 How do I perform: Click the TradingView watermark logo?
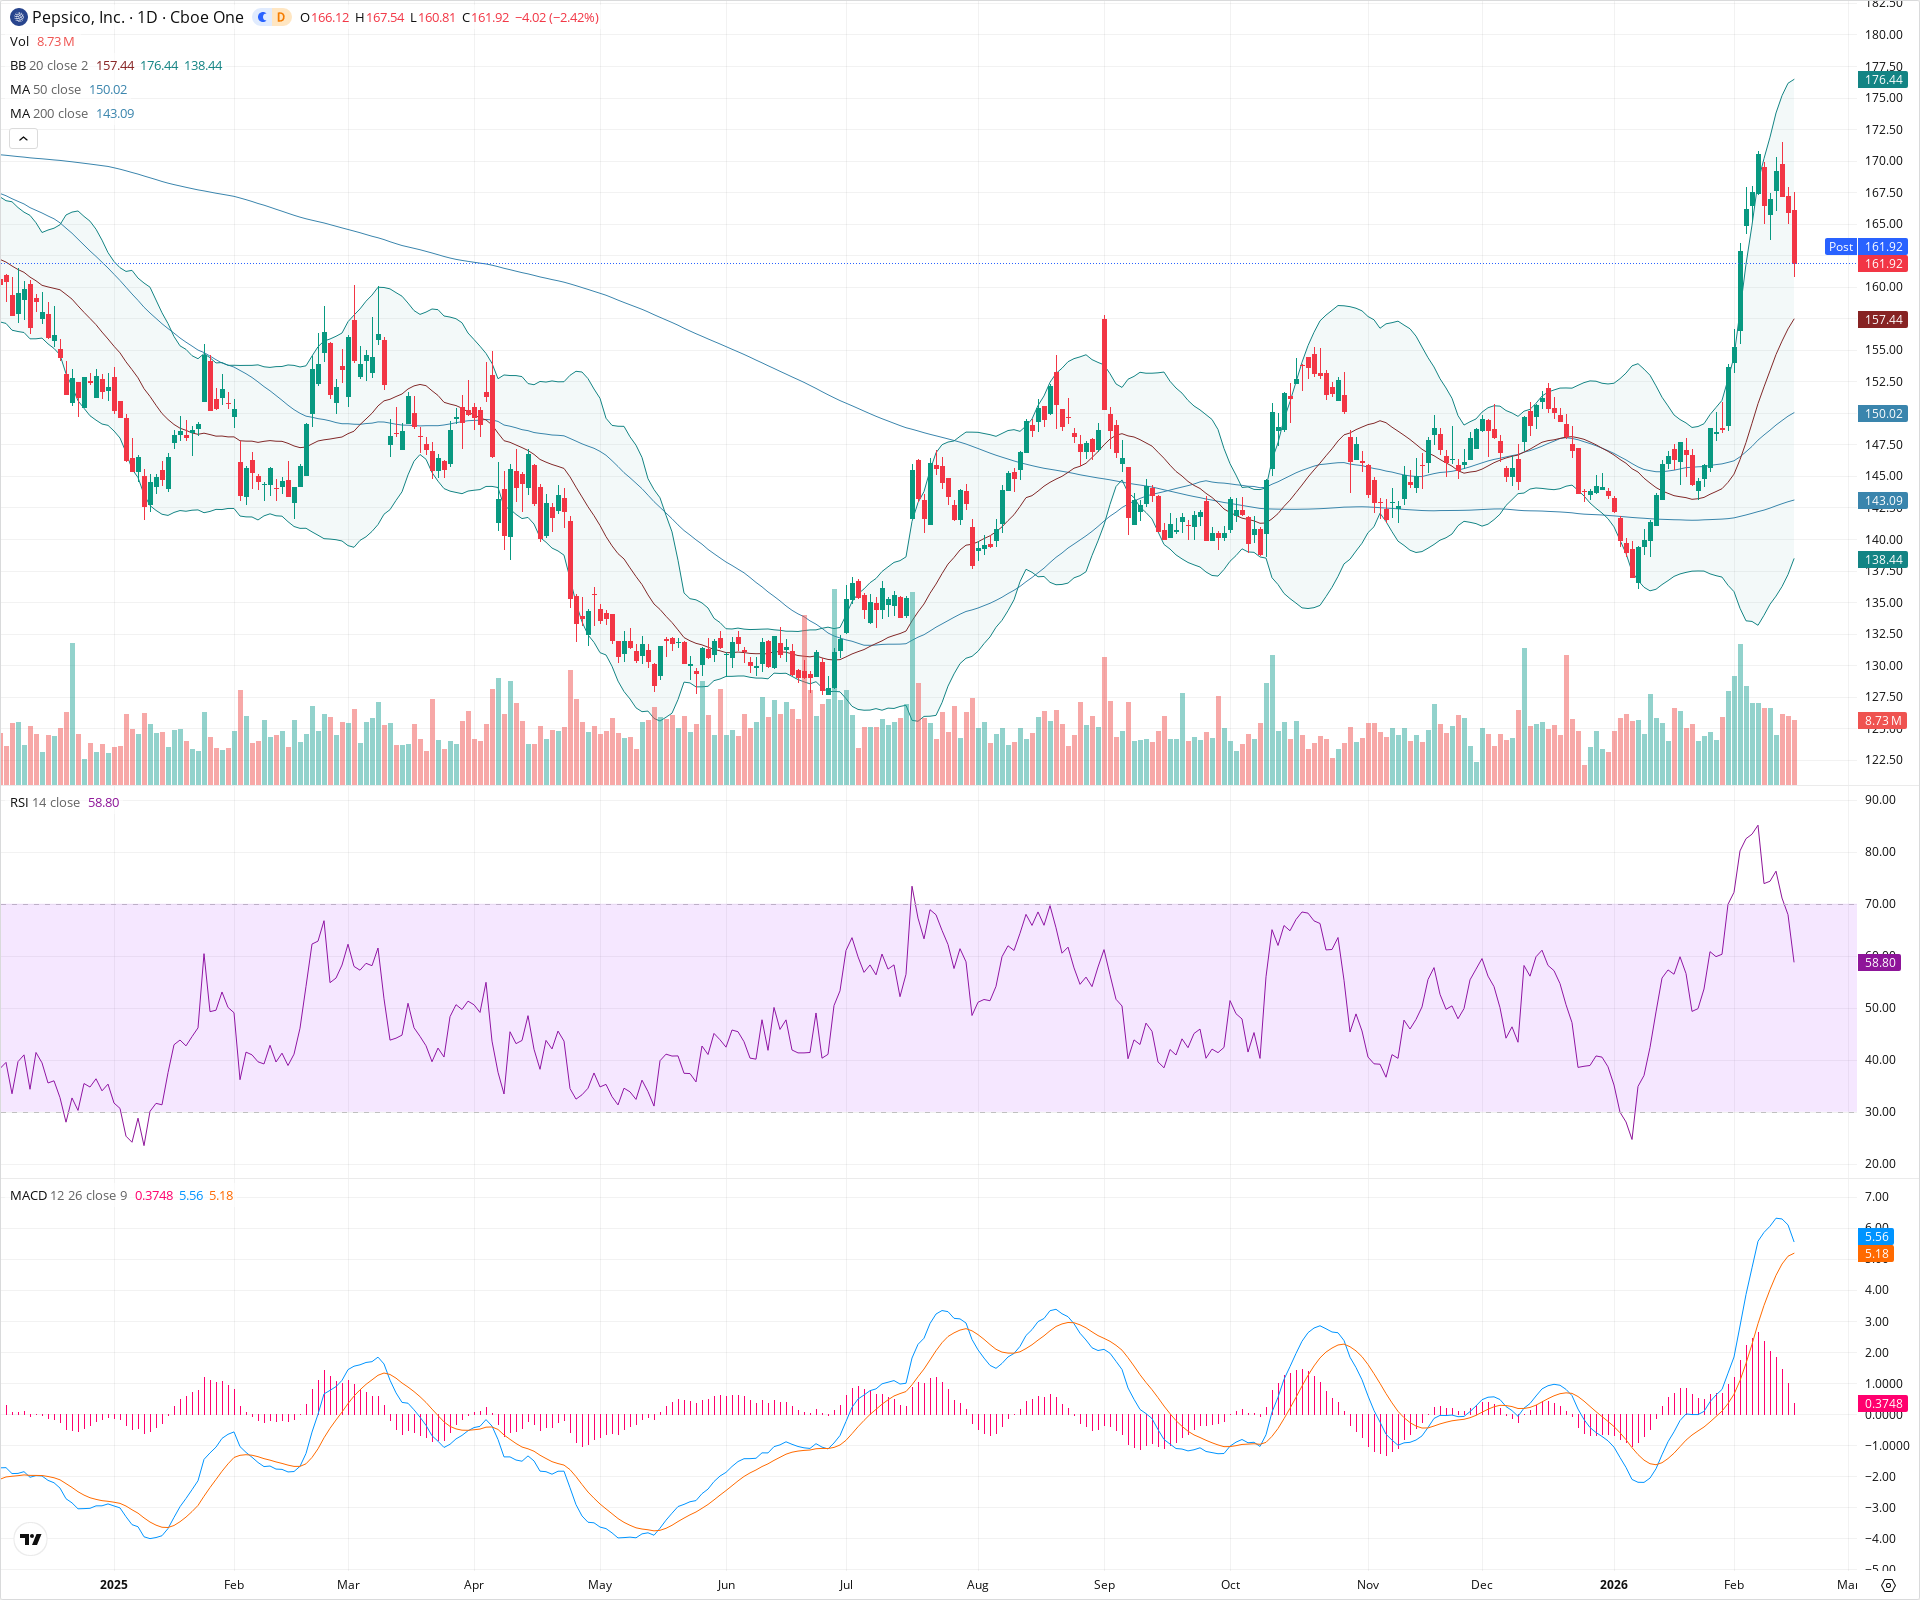[x=30, y=1539]
